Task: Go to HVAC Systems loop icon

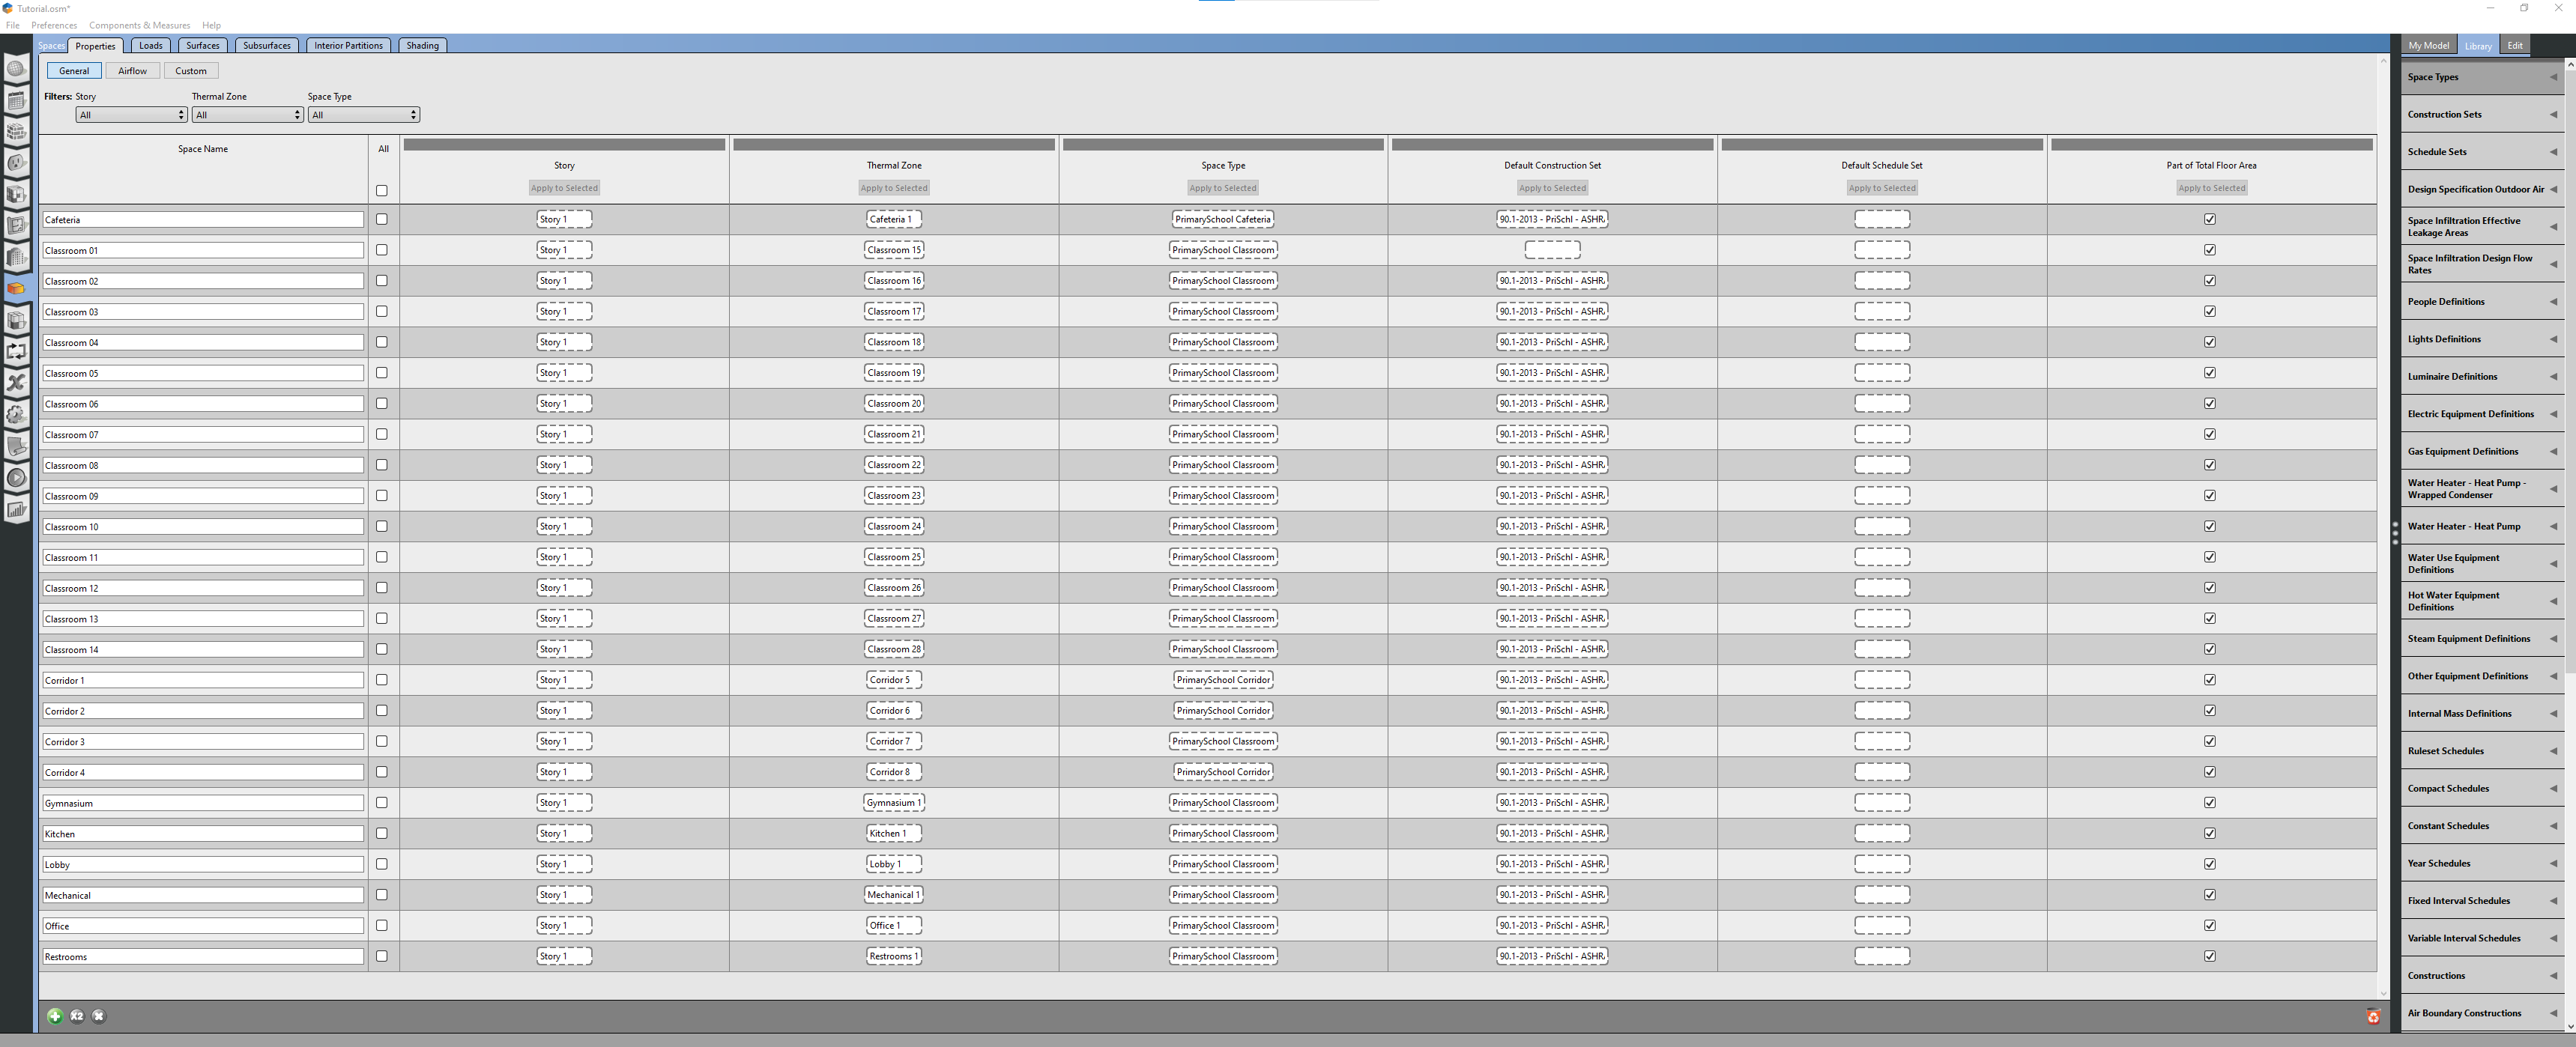Action: (x=16, y=351)
